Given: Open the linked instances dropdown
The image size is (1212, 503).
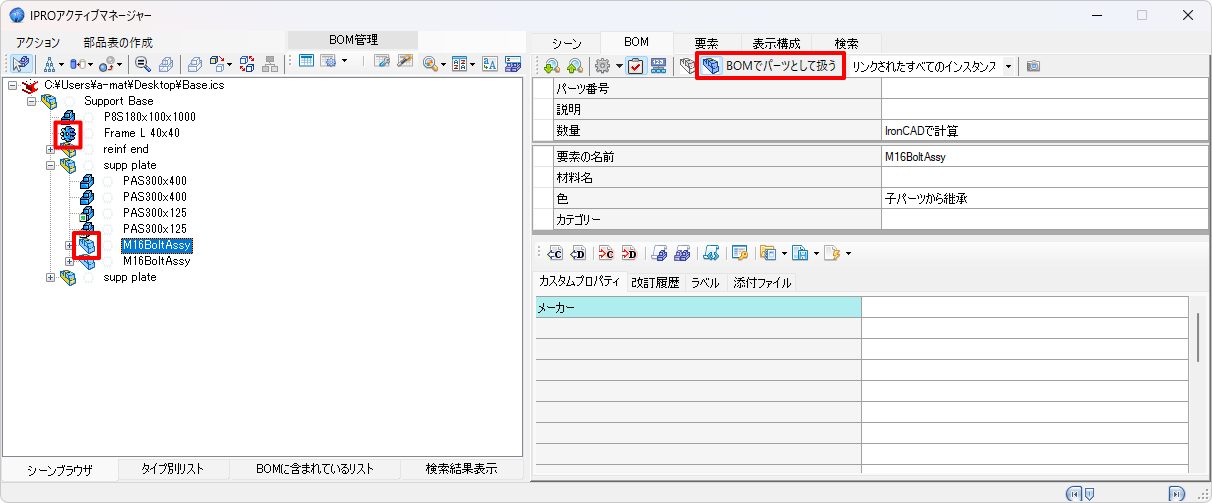Looking at the screenshot, I should pyautogui.click(x=1008, y=66).
